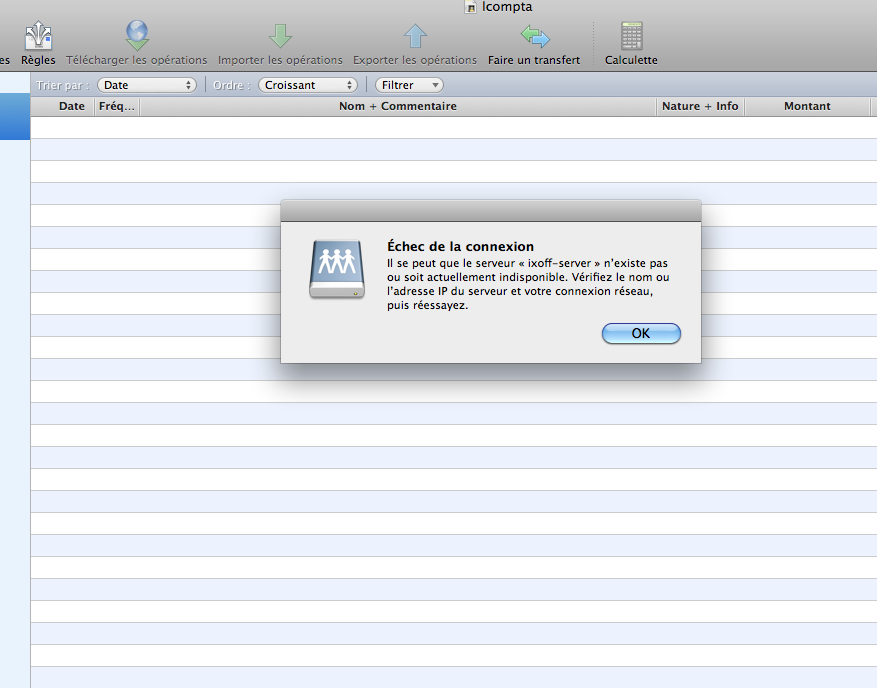Open the Filtrer popup menu
This screenshot has width=877, height=688.
point(410,85)
